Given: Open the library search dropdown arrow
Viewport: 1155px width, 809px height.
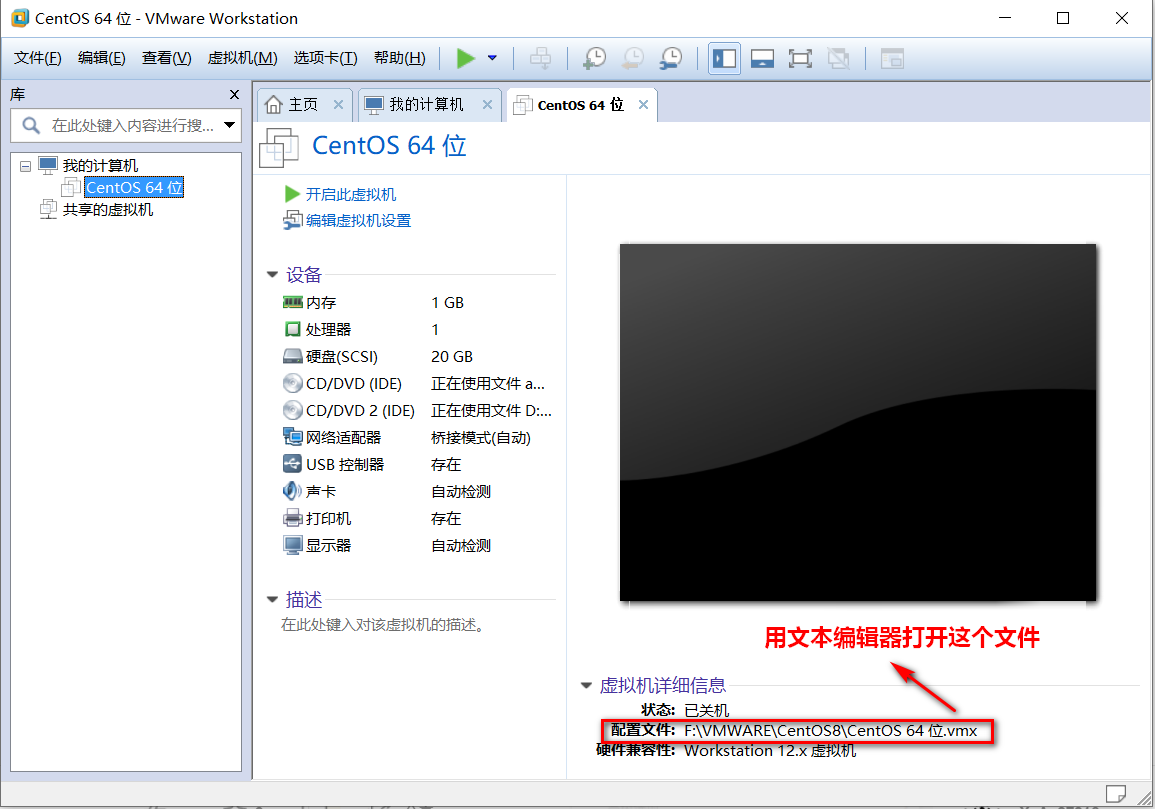Looking at the screenshot, I should [230, 125].
